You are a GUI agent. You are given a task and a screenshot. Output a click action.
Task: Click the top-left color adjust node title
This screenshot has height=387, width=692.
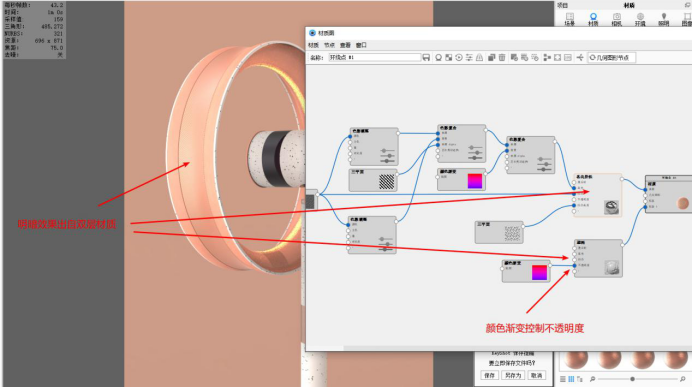tap(361, 131)
